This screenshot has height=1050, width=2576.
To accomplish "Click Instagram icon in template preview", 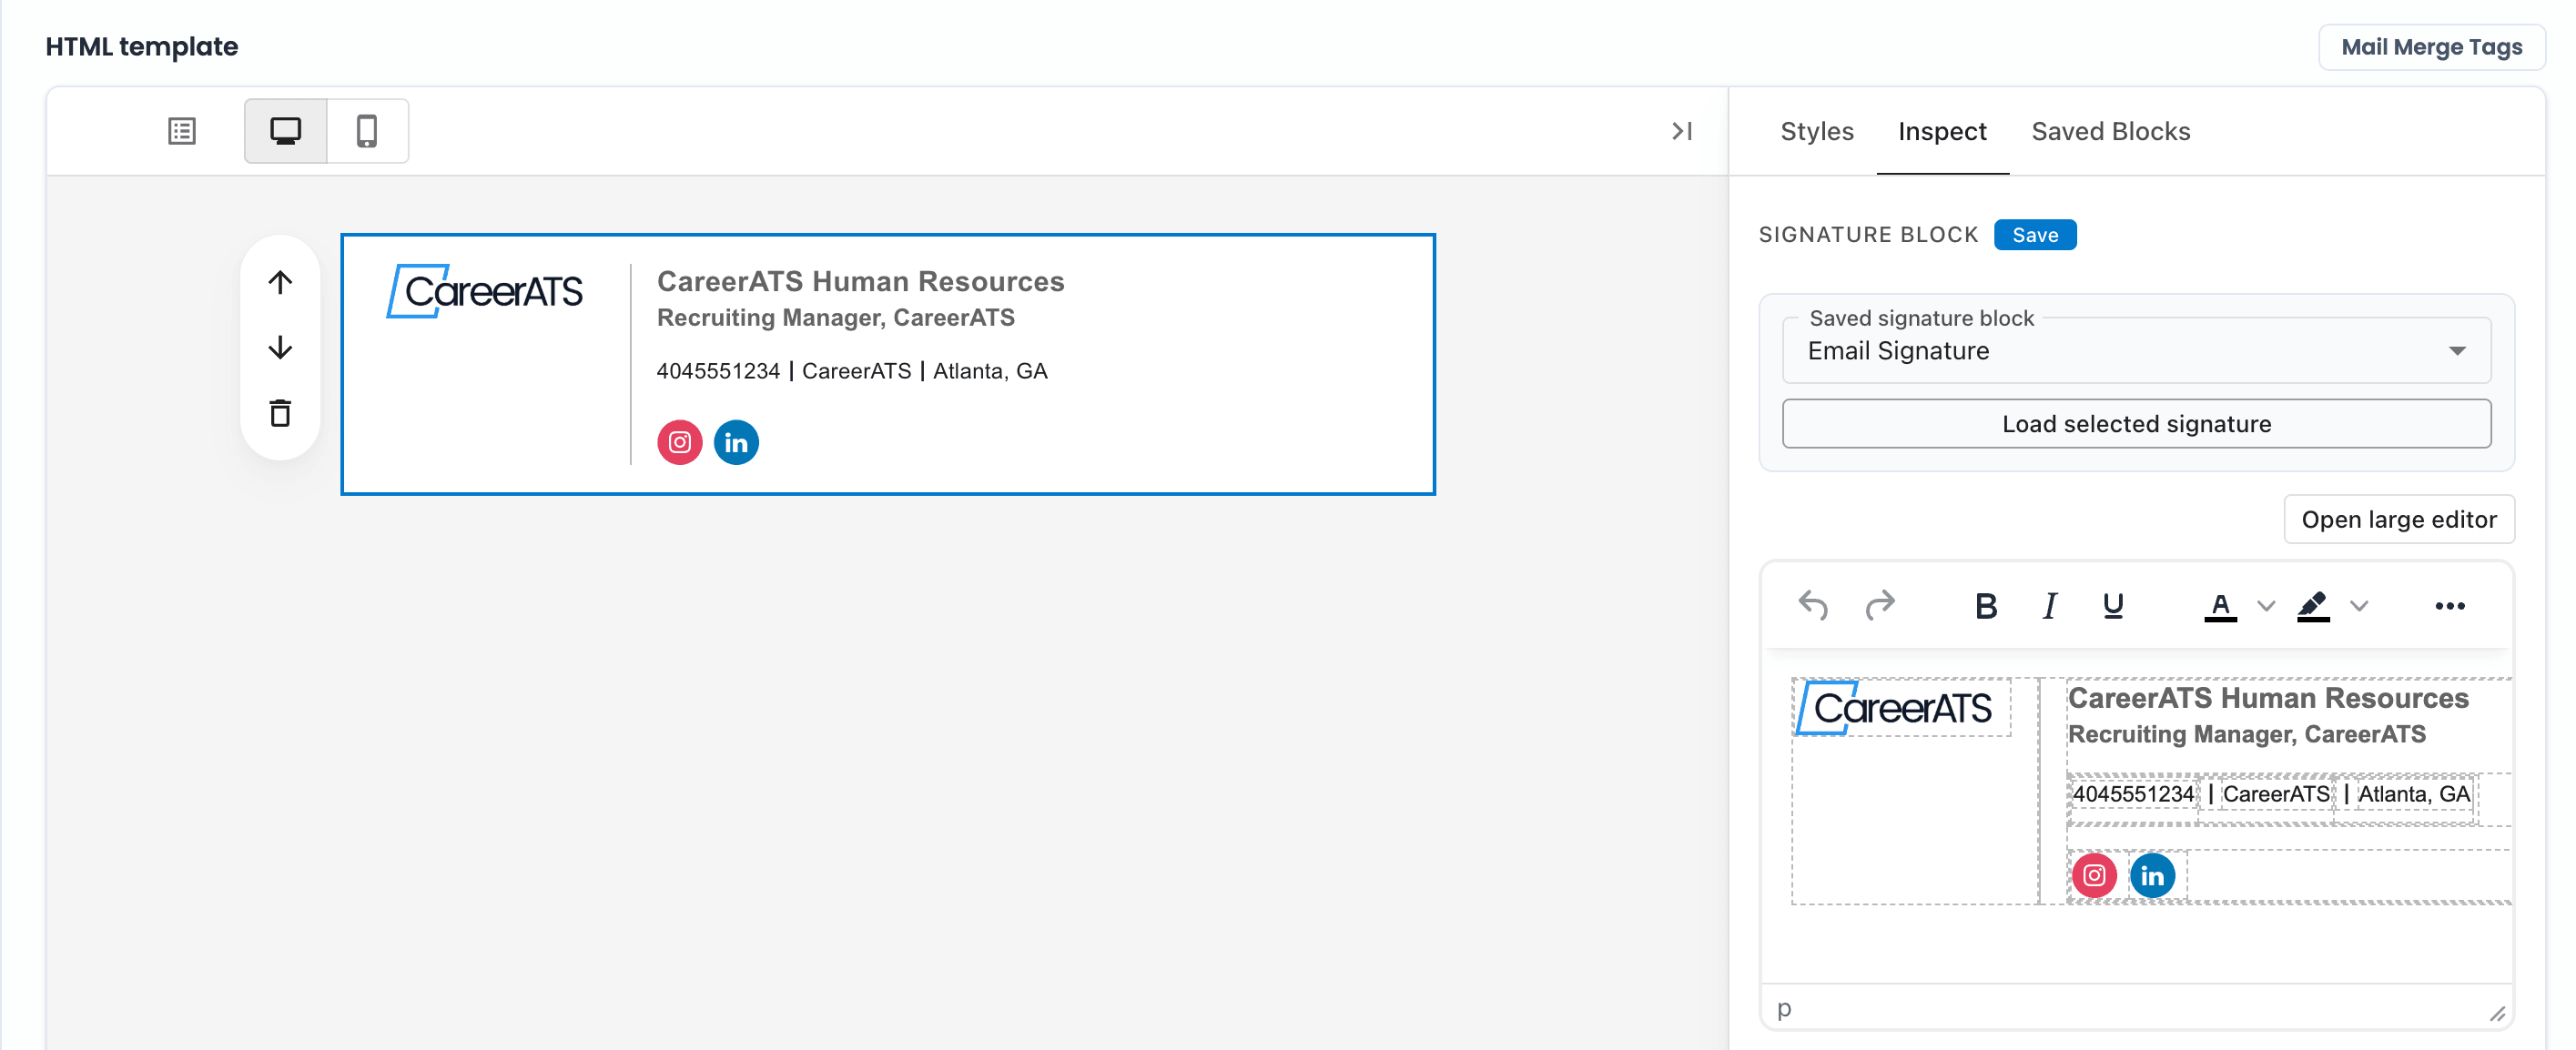I will point(679,442).
